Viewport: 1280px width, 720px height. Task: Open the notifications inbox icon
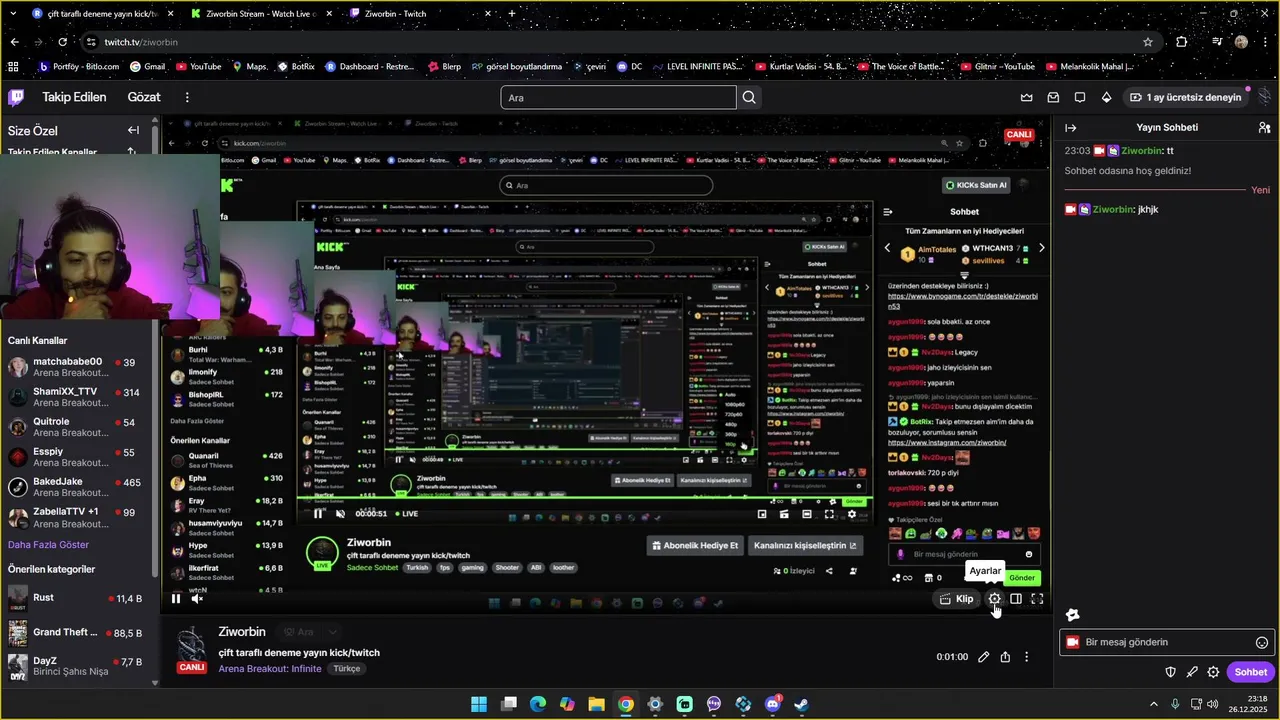[1053, 97]
